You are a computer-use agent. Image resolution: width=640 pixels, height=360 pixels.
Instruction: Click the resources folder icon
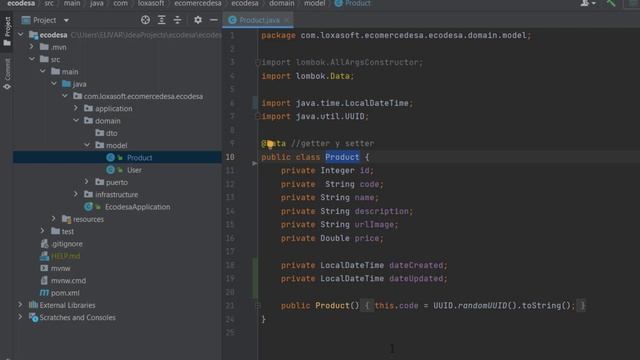coord(66,219)
